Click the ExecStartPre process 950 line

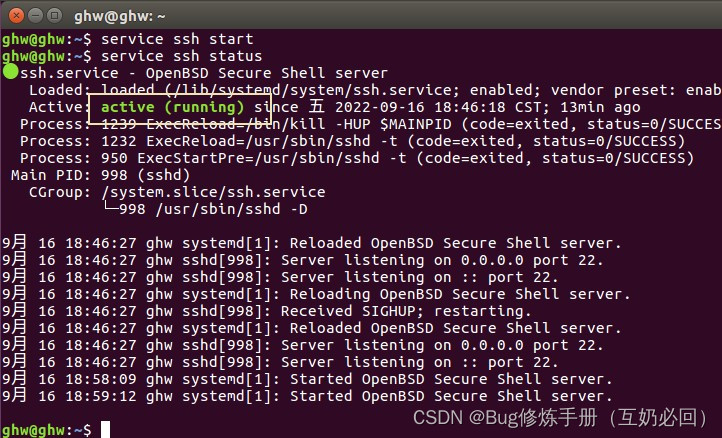coord(357,158)
